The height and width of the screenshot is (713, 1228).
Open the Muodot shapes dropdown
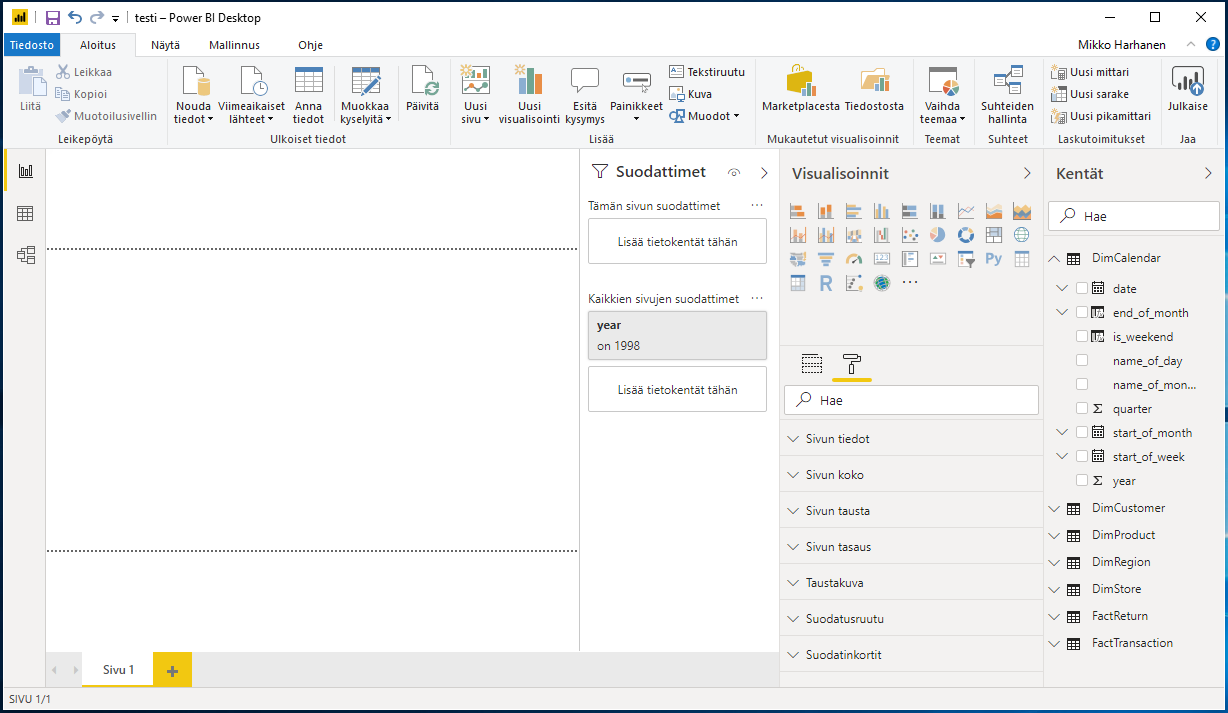coord(704,116)
